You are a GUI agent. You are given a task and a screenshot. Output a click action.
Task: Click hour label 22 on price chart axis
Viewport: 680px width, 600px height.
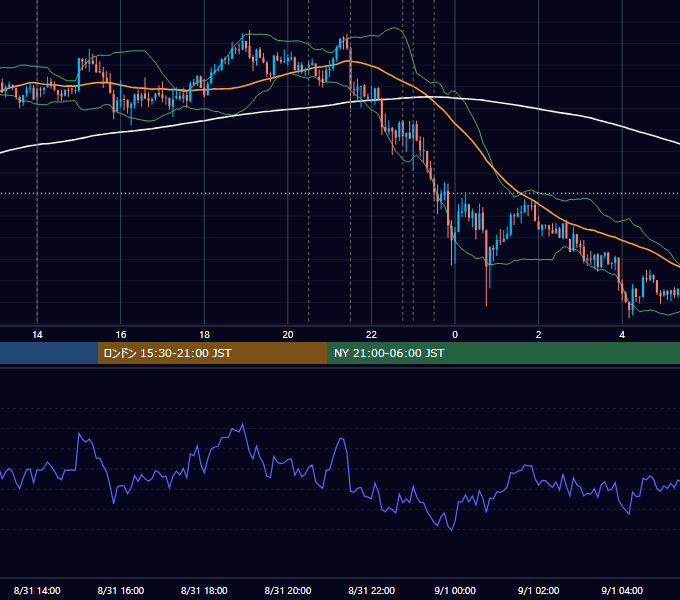point(371,335)
